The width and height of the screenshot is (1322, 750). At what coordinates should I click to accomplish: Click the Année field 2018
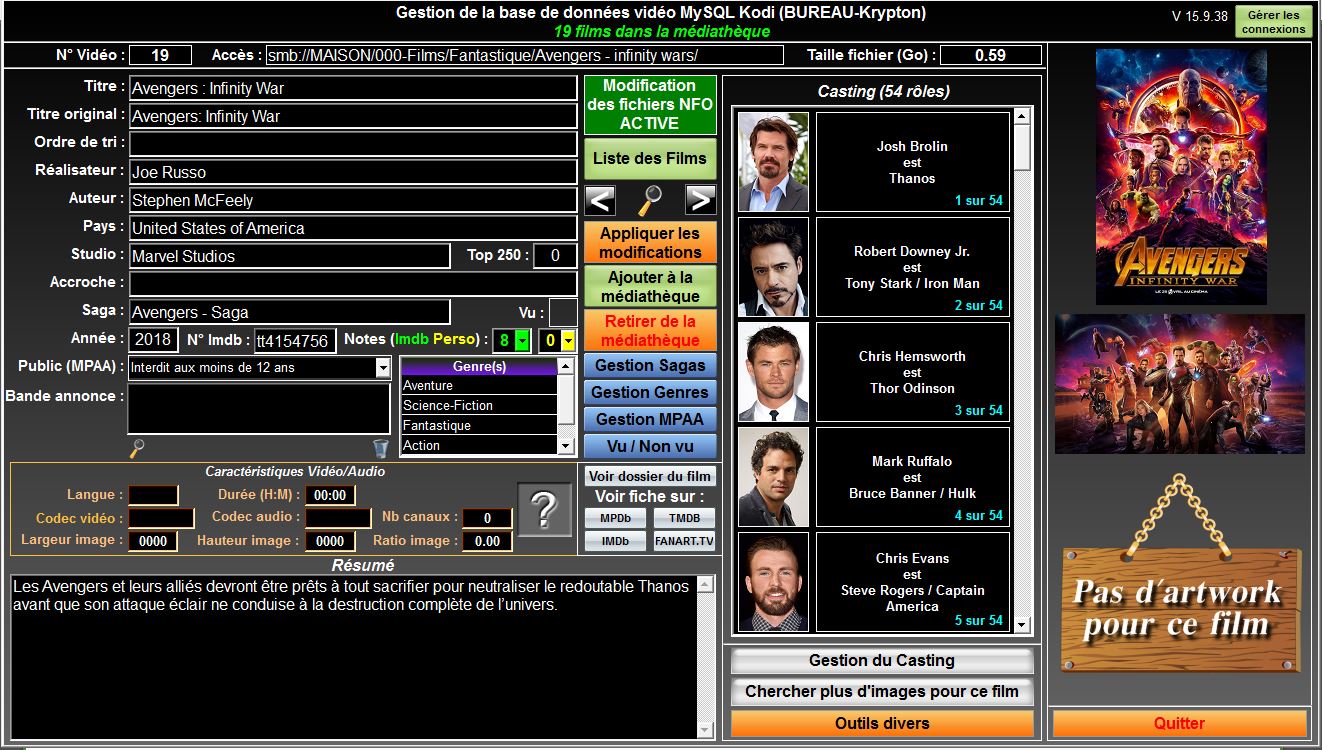[154, 340]
